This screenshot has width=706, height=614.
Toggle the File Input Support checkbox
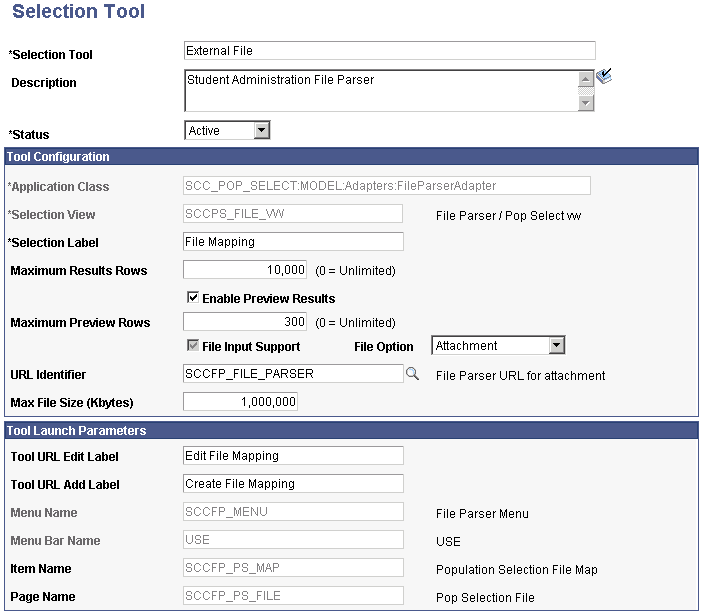[193, 345]
